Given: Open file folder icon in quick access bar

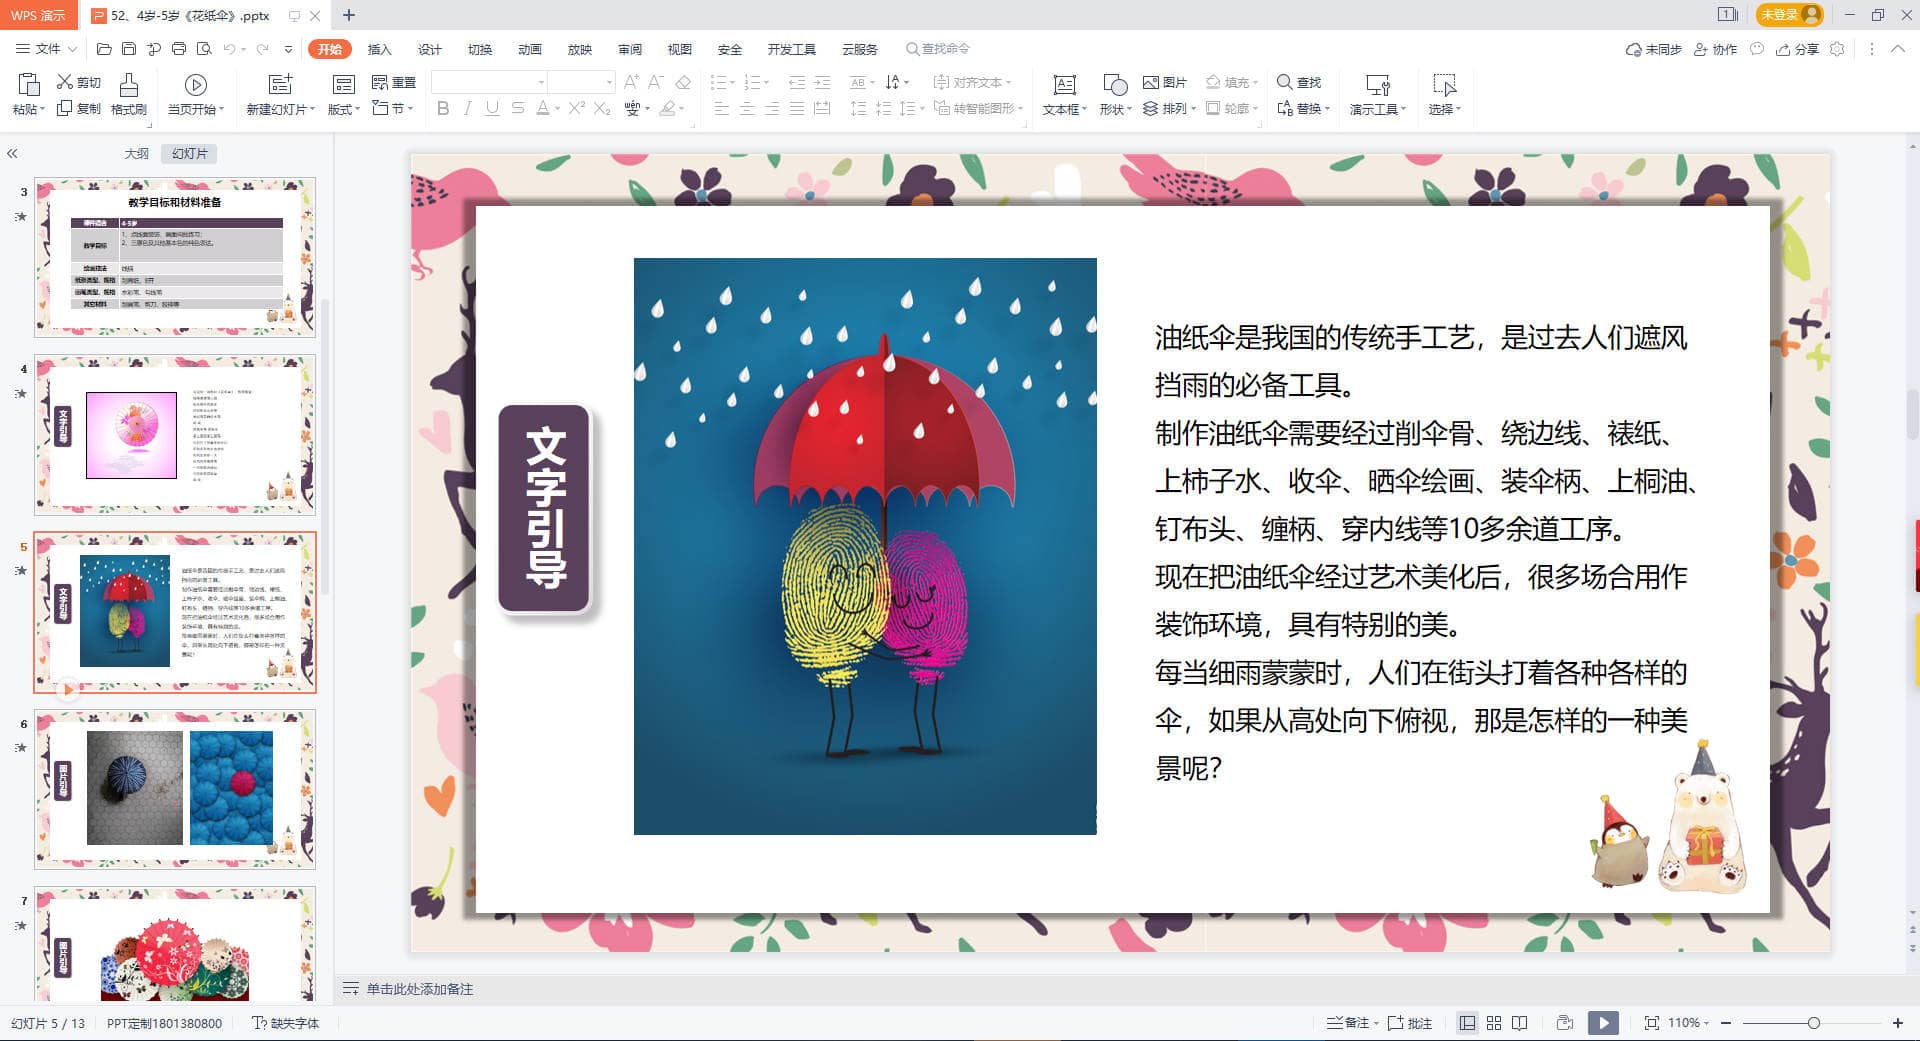Looking at the screenshot, I should click(104, 48).
